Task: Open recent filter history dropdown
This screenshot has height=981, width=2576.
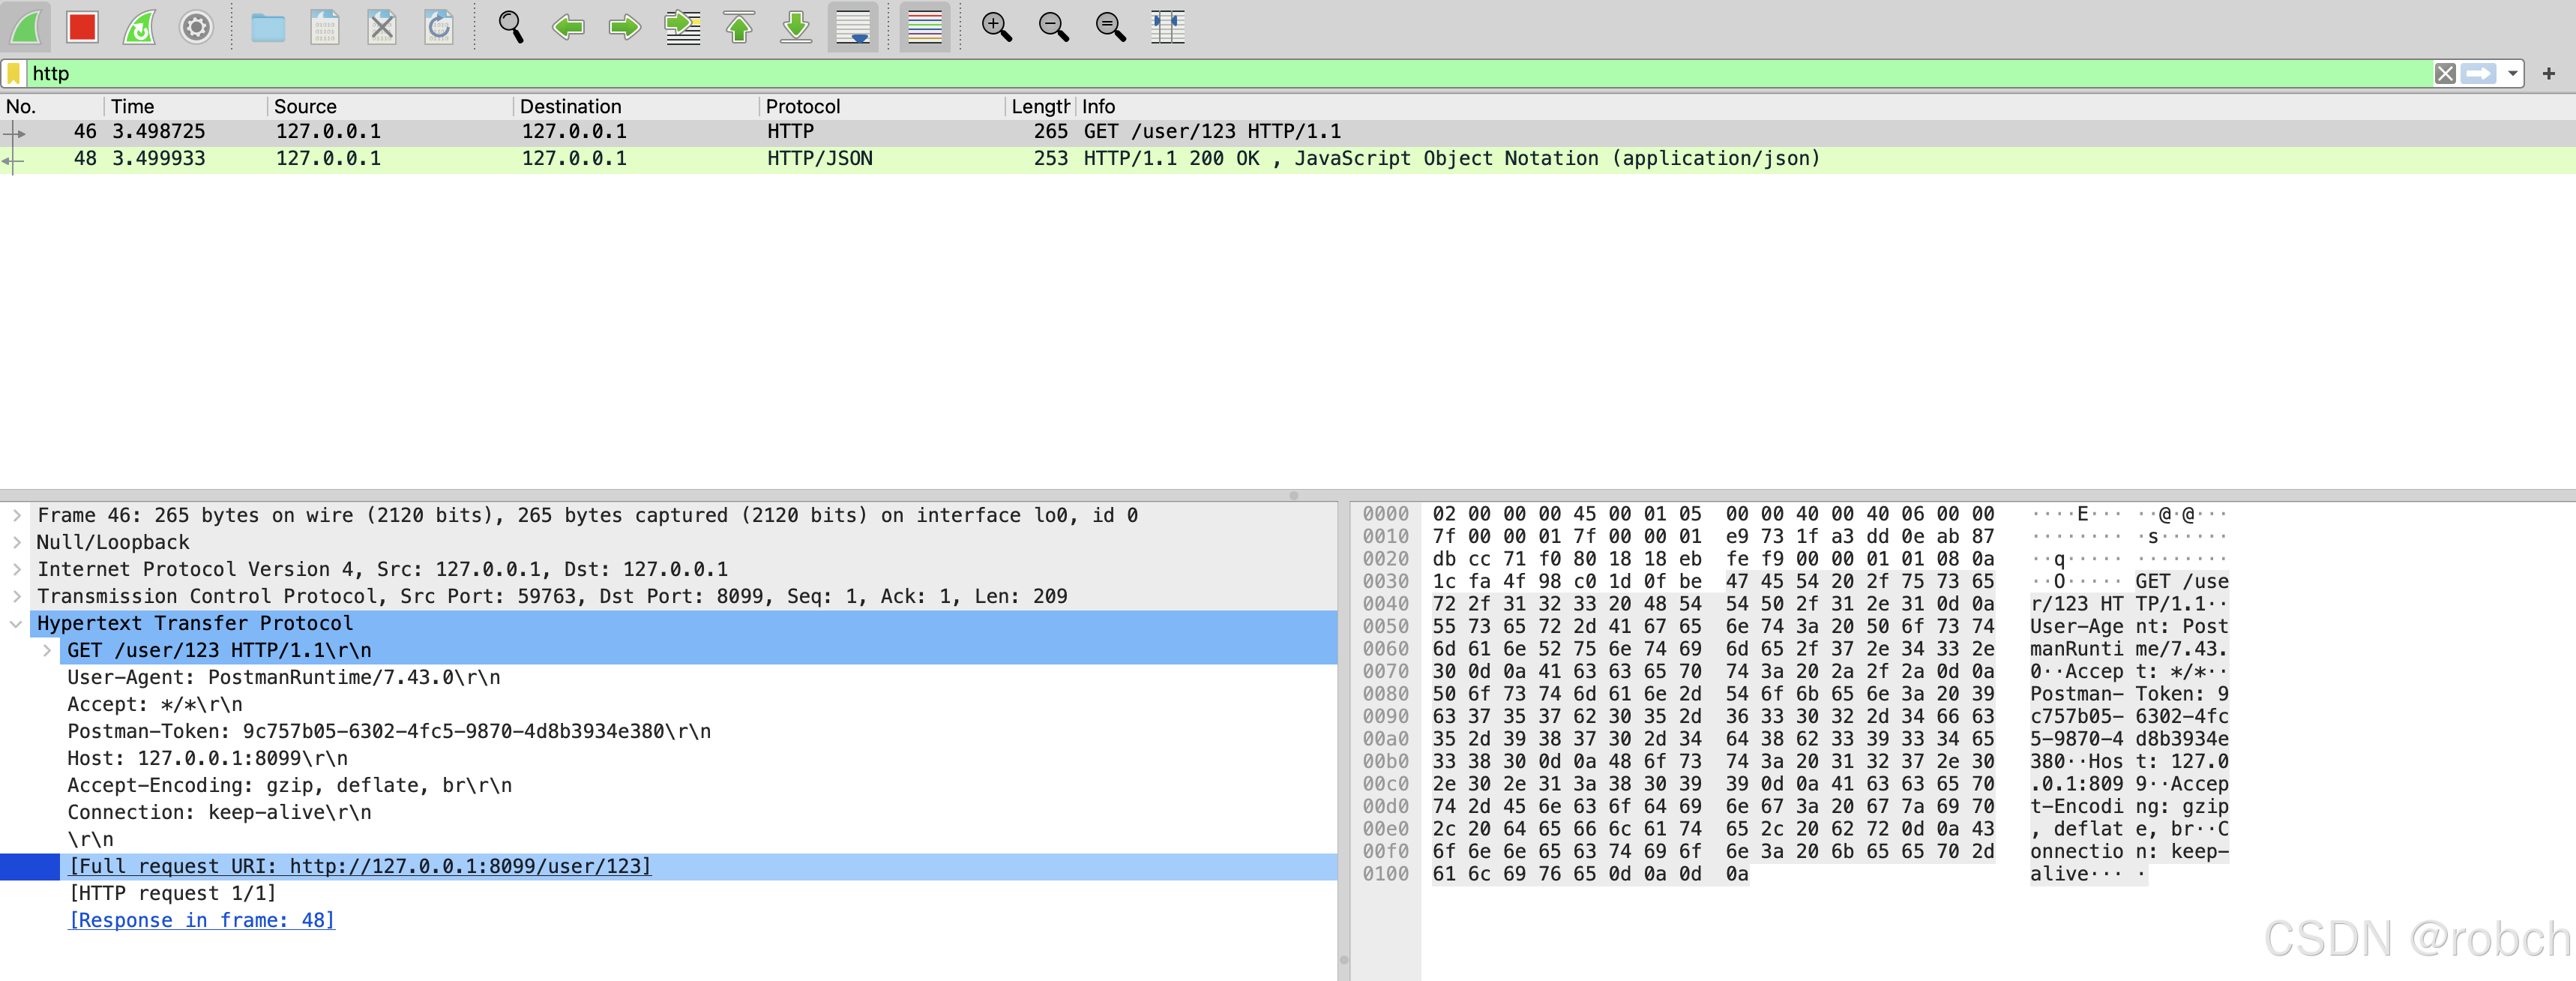Action: pyautogui.click(x=2512, y=73)
